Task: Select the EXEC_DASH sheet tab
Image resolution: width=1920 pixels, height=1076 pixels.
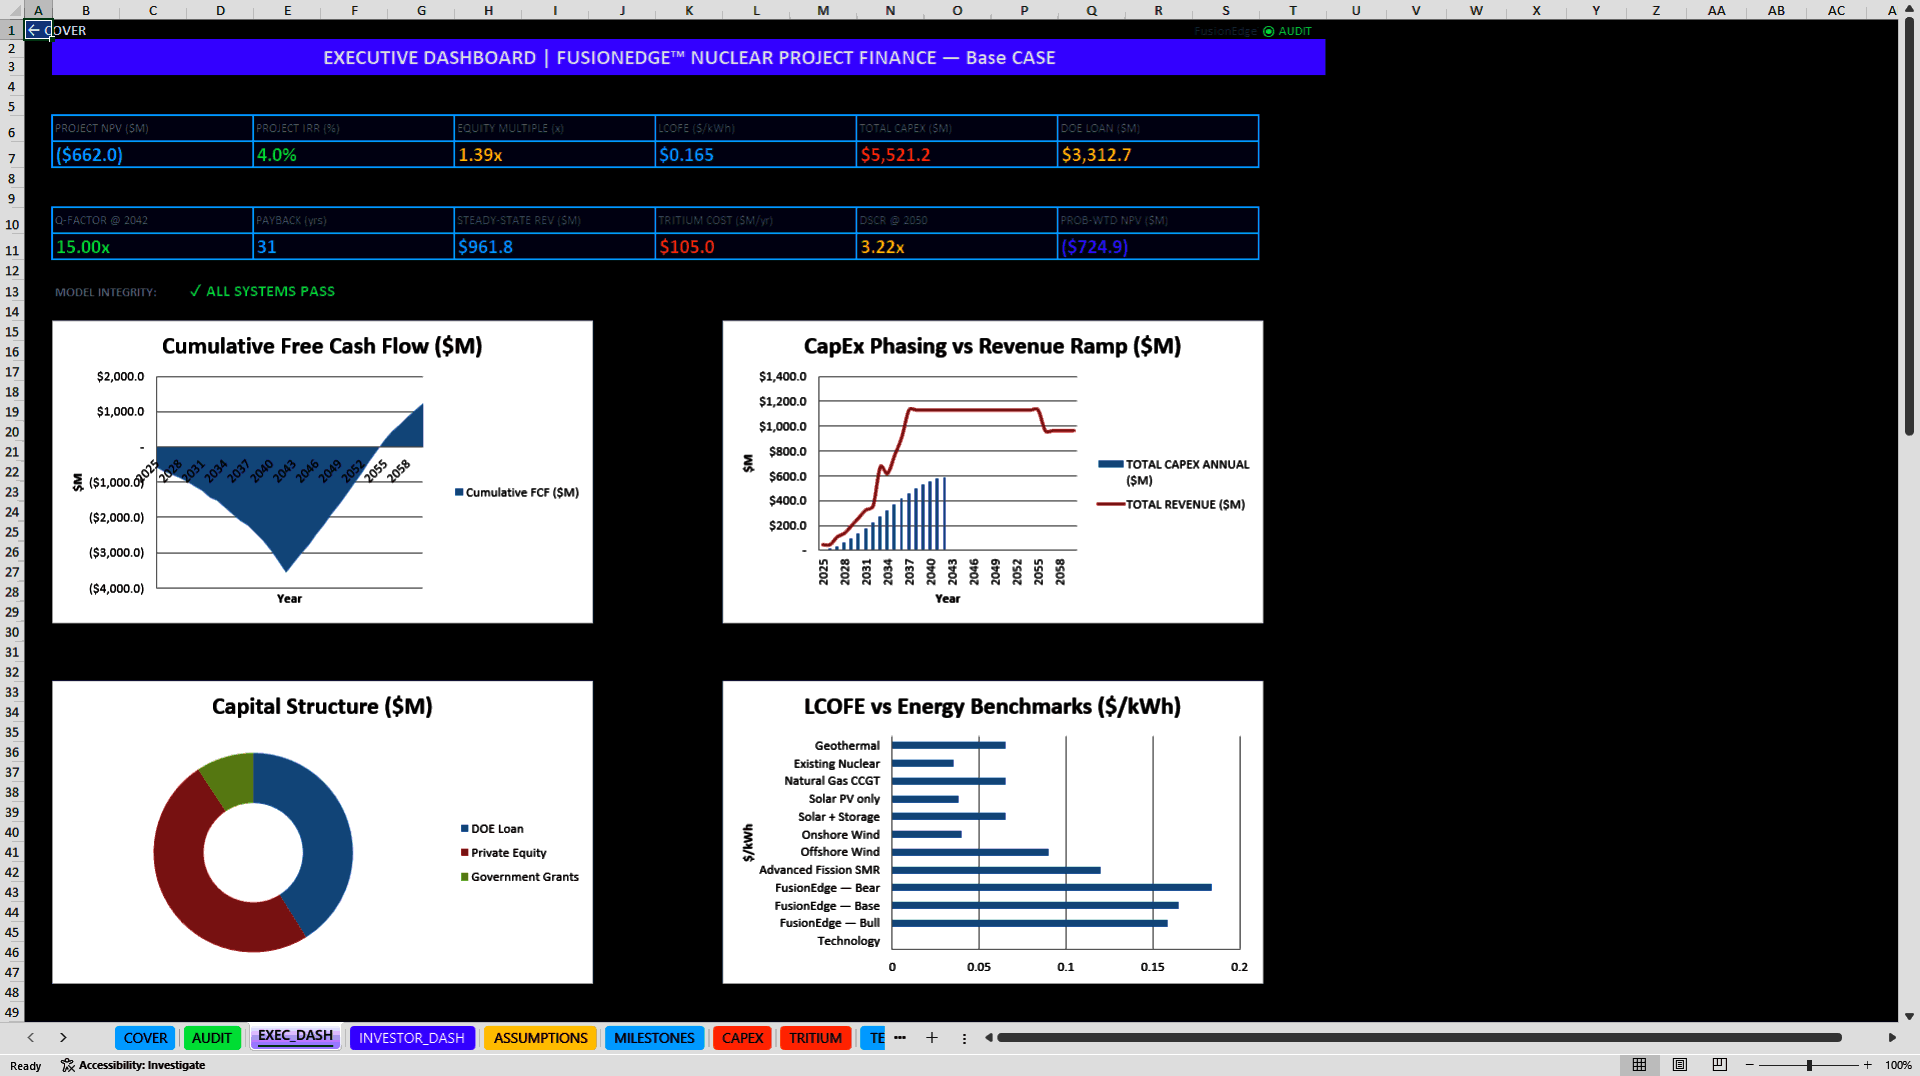Action: coord(295,1037)
